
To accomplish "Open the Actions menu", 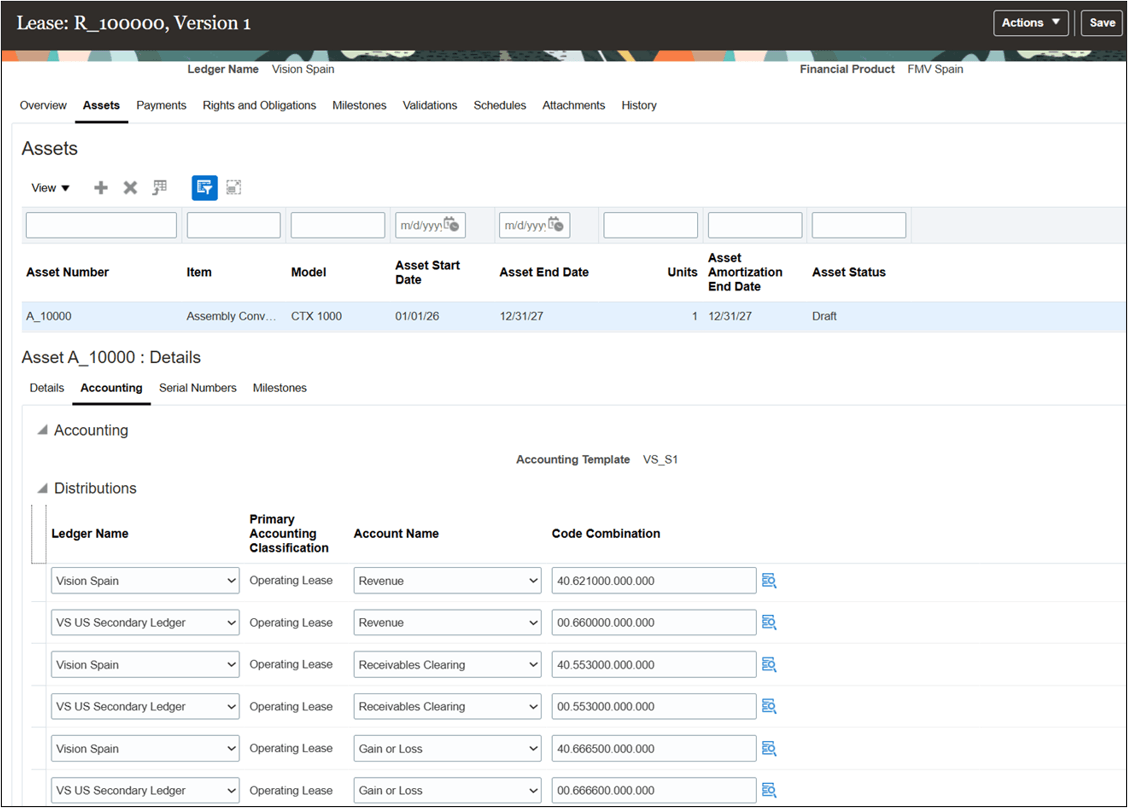I will pos(1029,22).
